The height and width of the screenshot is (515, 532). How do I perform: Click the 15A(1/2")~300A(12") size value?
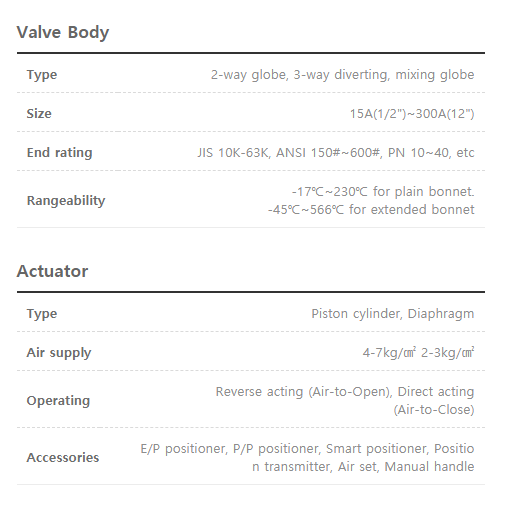(412, 114)
